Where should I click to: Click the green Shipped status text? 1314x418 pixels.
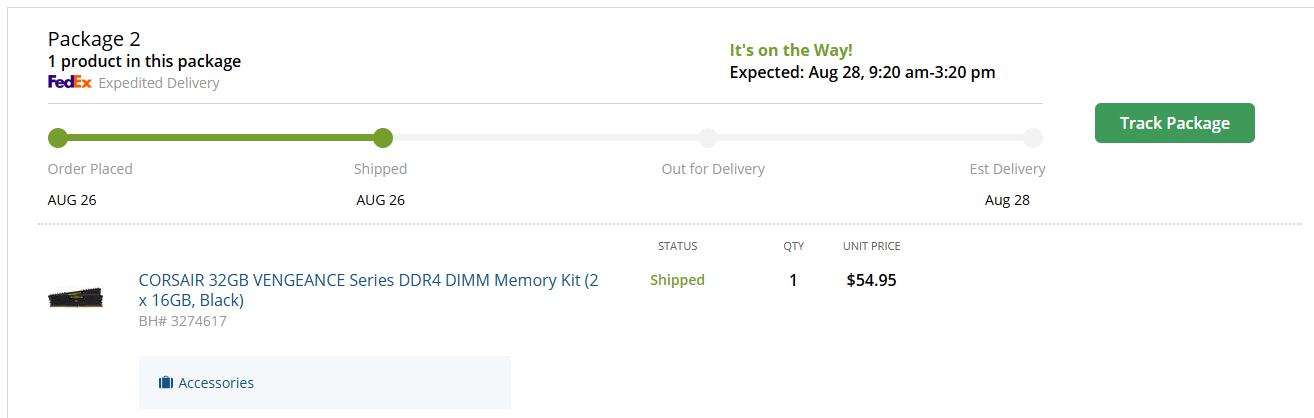(677, 280)
